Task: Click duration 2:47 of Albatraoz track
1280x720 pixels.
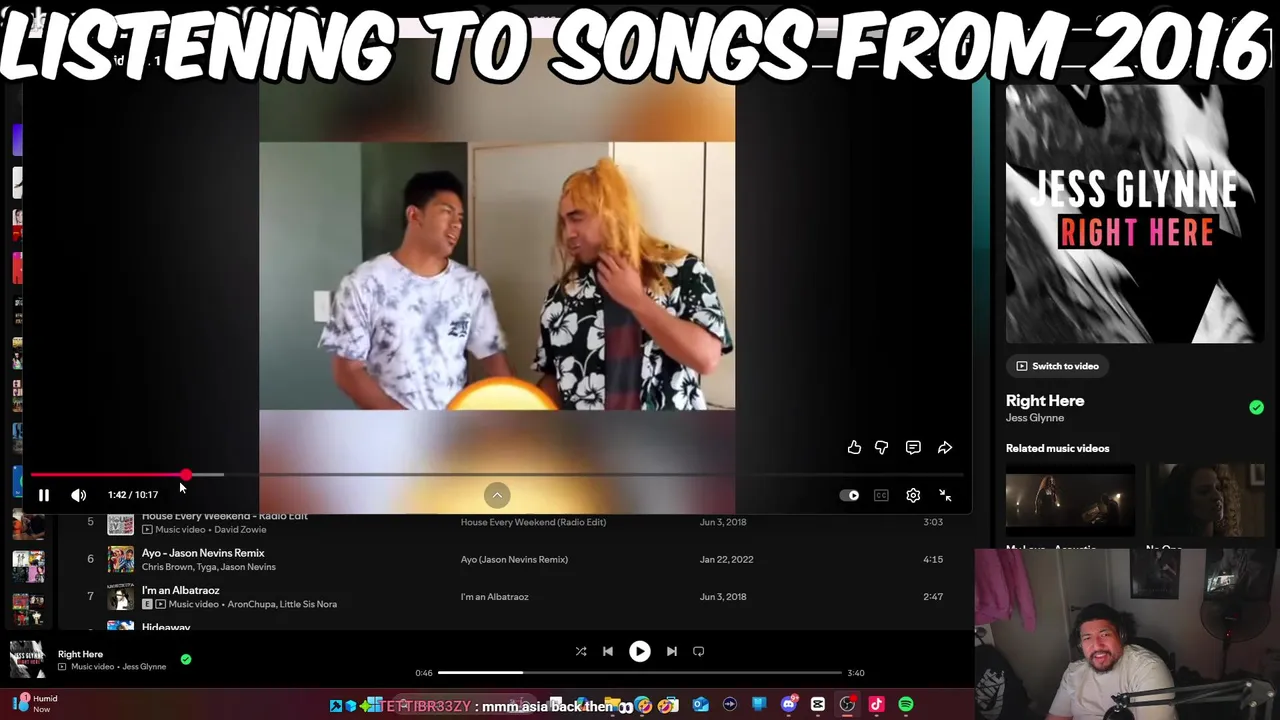Action: coord(933,597)
